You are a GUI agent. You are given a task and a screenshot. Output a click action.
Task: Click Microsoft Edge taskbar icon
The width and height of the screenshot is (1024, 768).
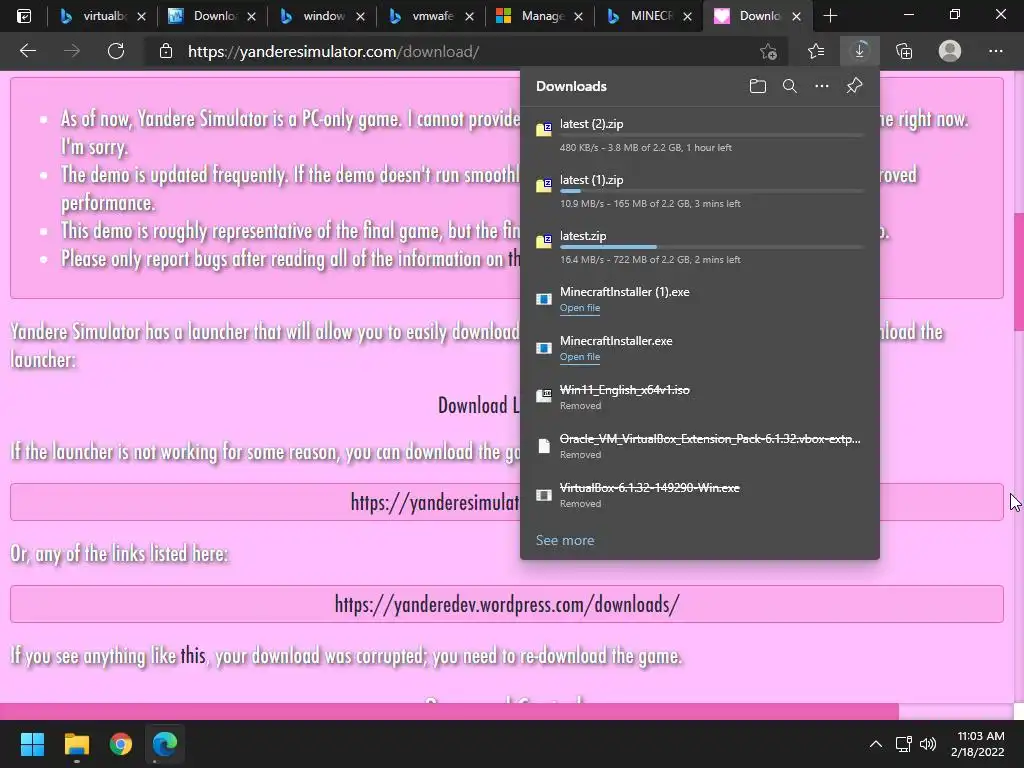(x=165, y=744)
